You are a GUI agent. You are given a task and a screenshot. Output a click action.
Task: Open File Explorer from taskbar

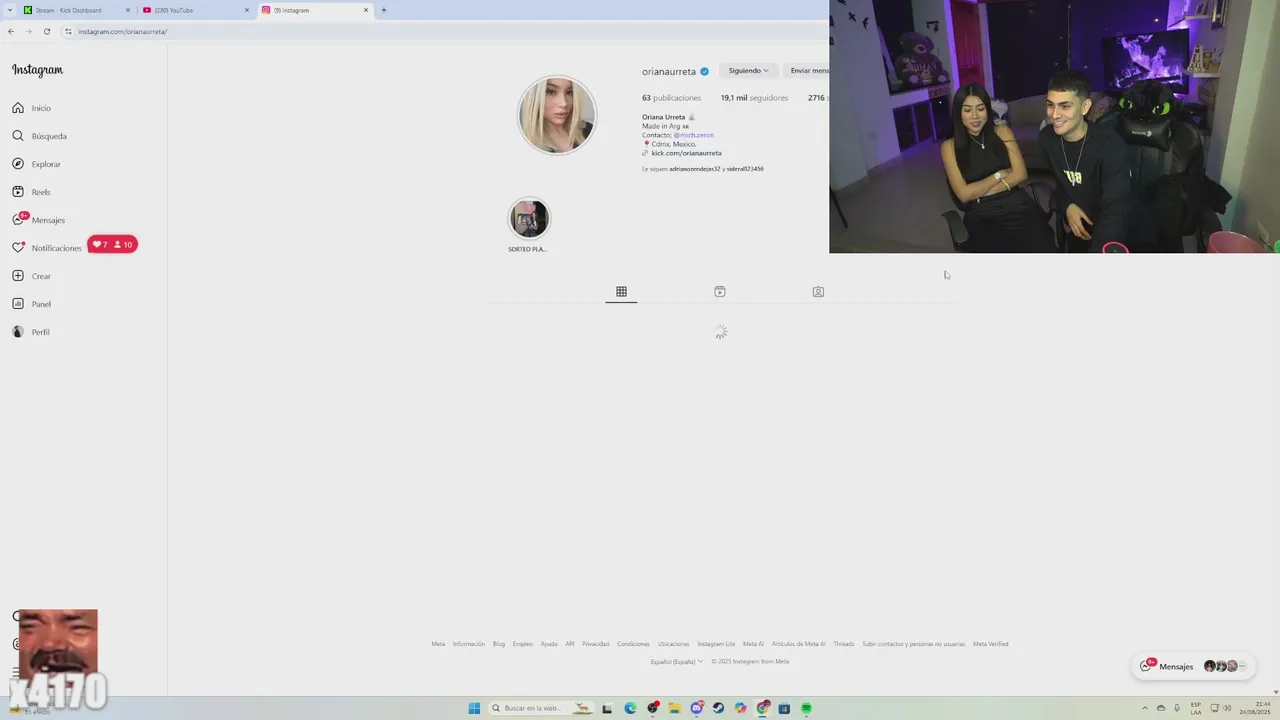point(675,708)
